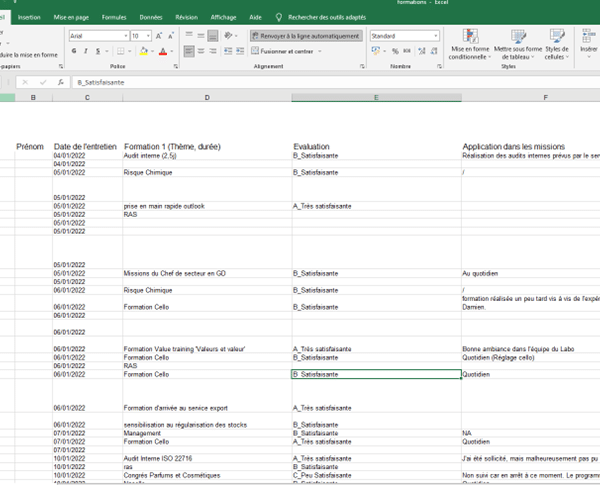This screenshot has height=485, width=600.
Task: Apply thousands separator style
Action: point(407,51)
